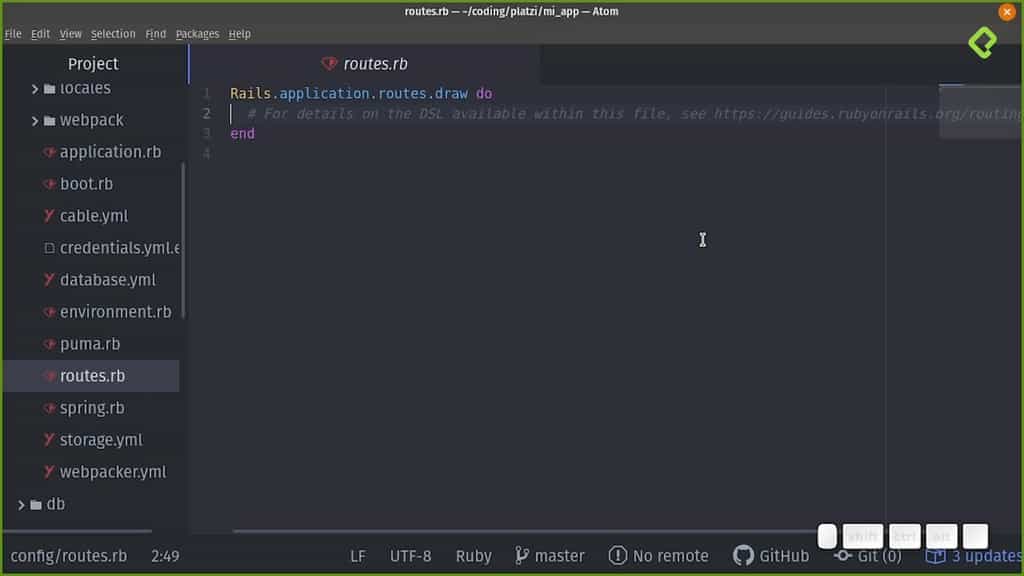The height and width of the screenshot is (576, 1024).
Task: Click the Ruby icon beside application.rb
Action: point(48,151)
